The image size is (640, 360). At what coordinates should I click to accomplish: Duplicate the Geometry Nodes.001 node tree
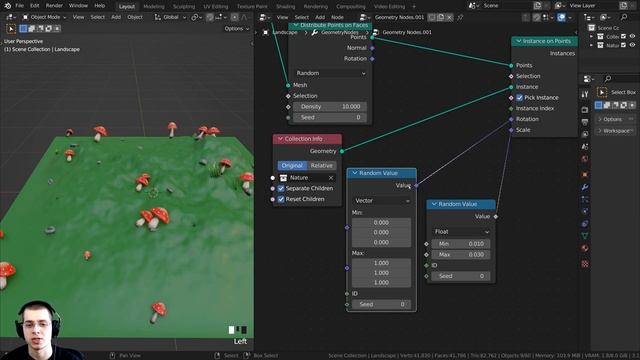(441, 17)
